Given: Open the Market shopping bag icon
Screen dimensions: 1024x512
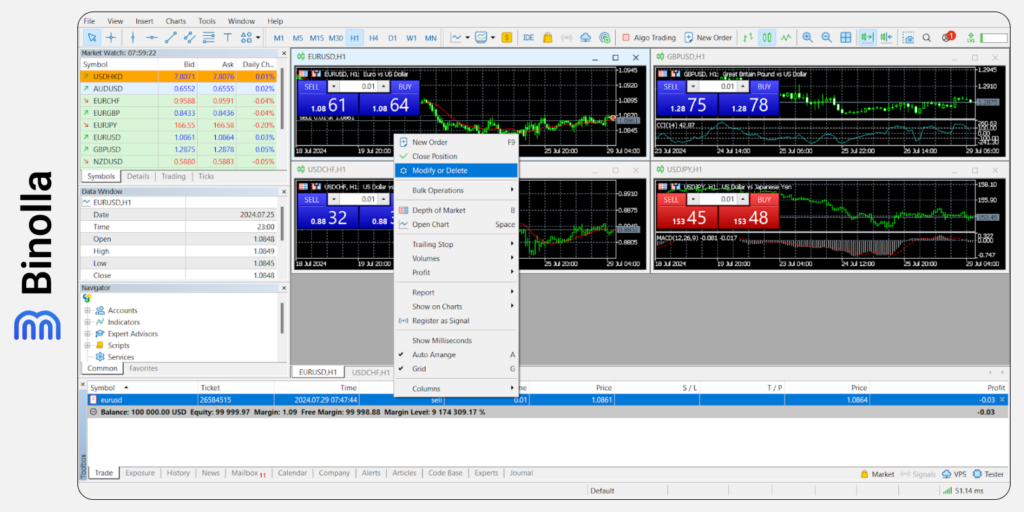Looking at the screenshot, I should (547, 37).
